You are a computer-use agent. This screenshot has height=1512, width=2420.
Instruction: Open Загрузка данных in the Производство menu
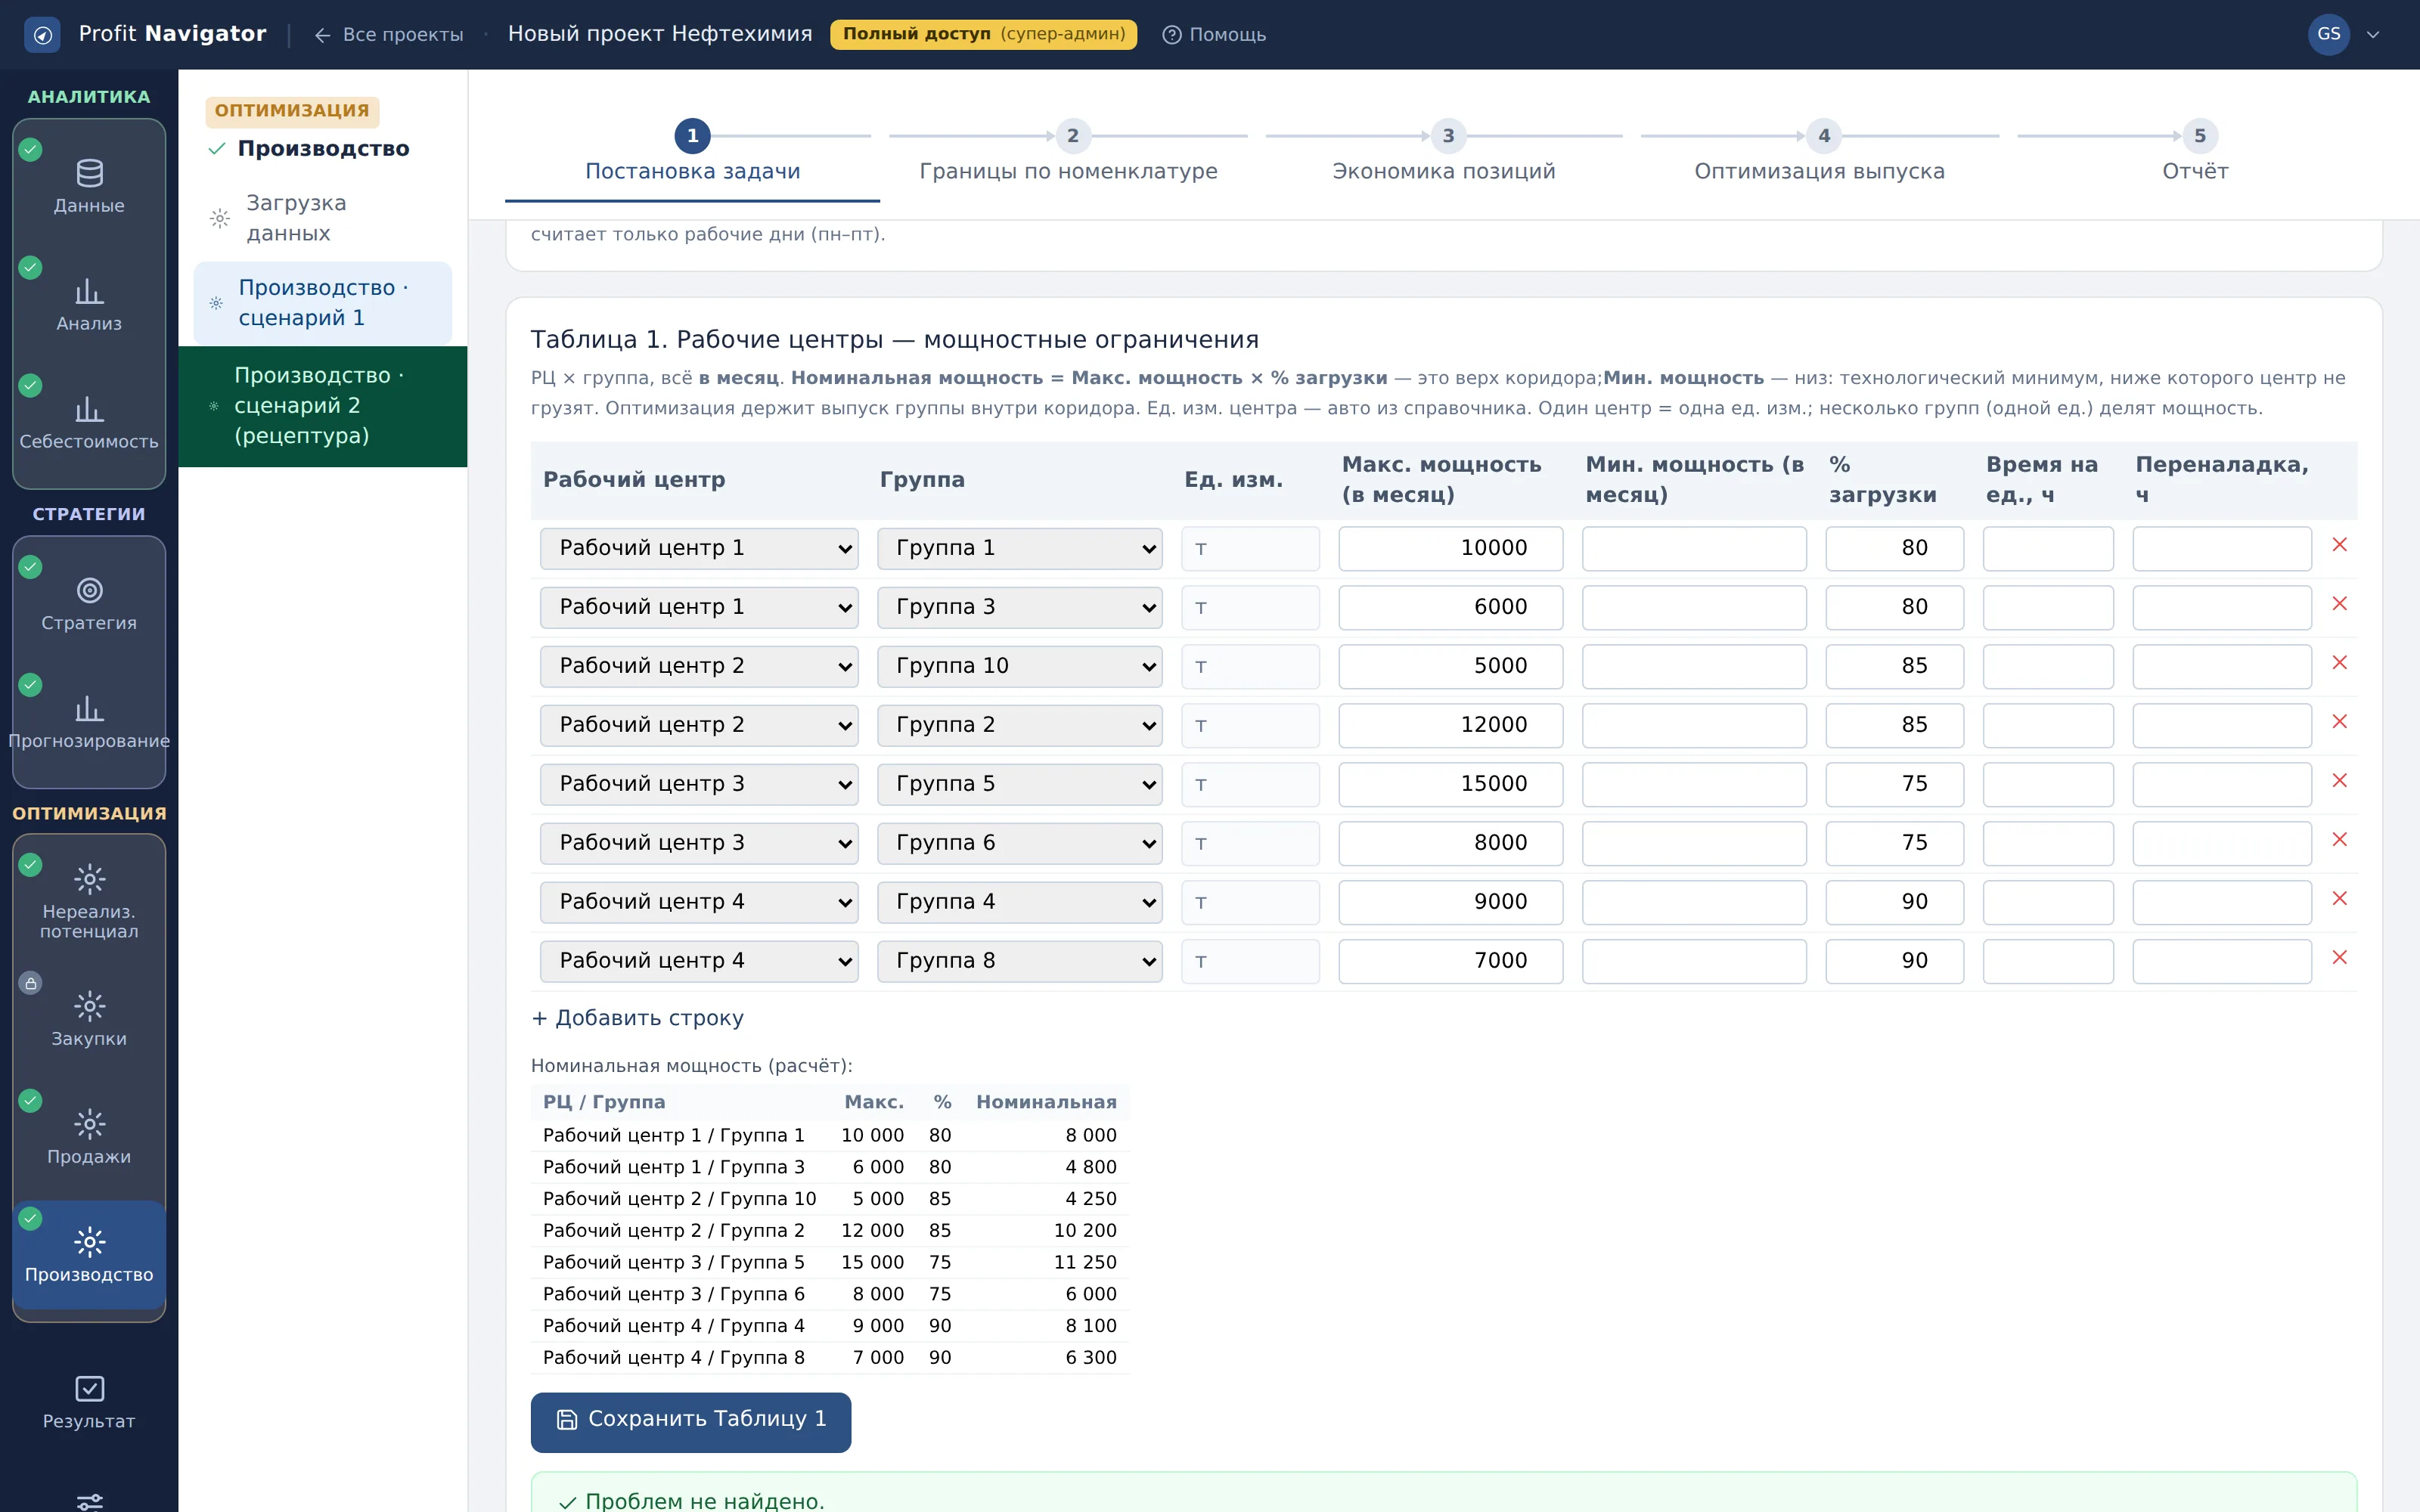(322, 218)
